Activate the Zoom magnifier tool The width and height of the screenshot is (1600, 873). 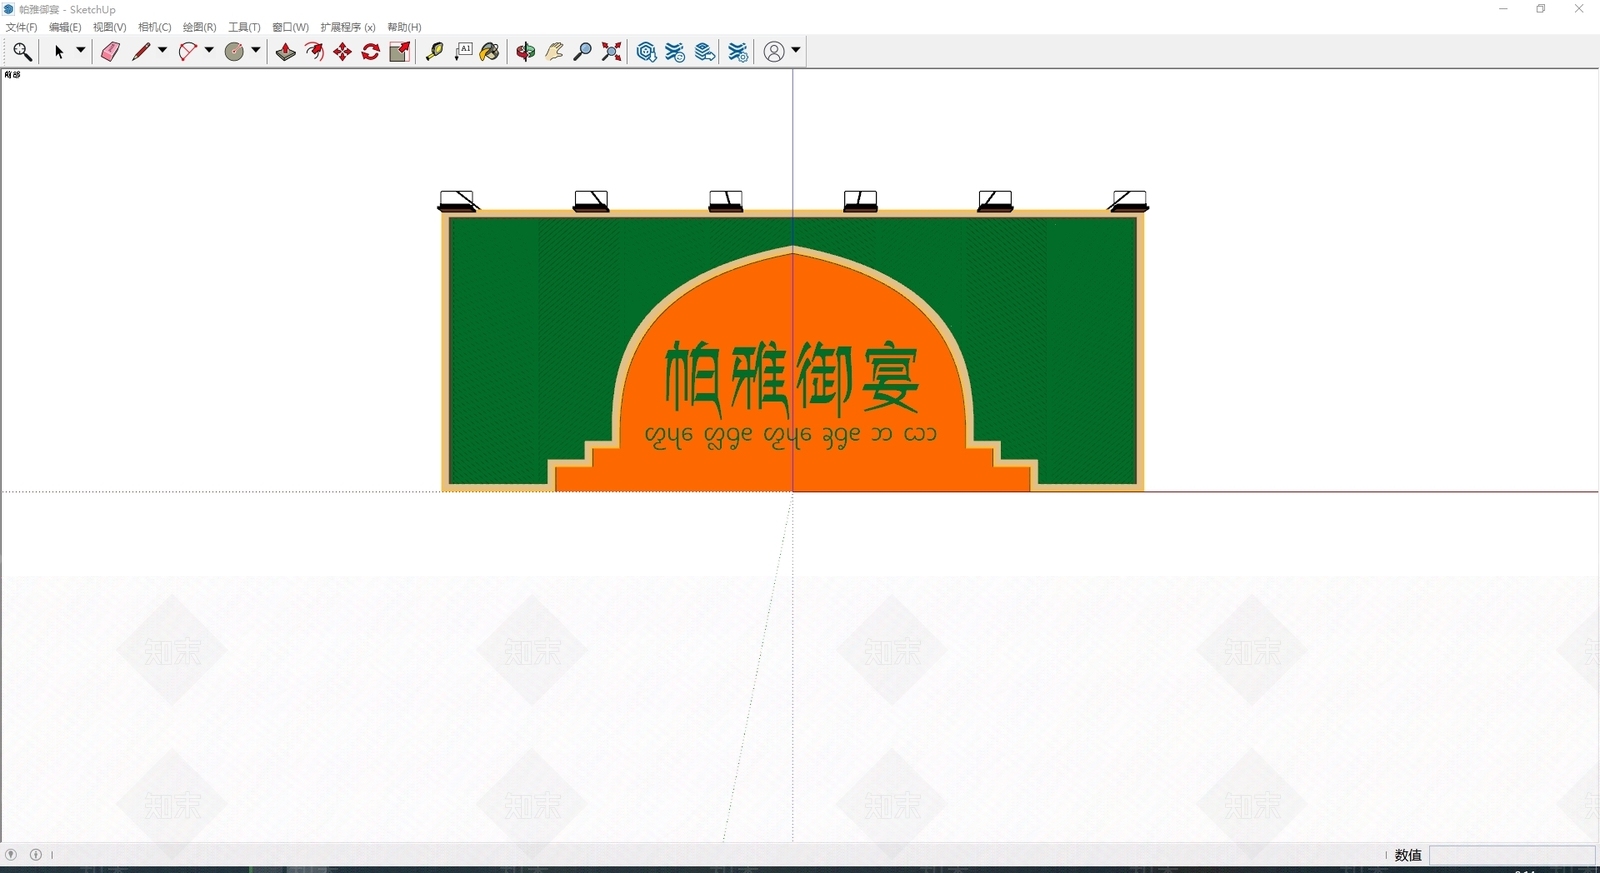coord(583,52)
